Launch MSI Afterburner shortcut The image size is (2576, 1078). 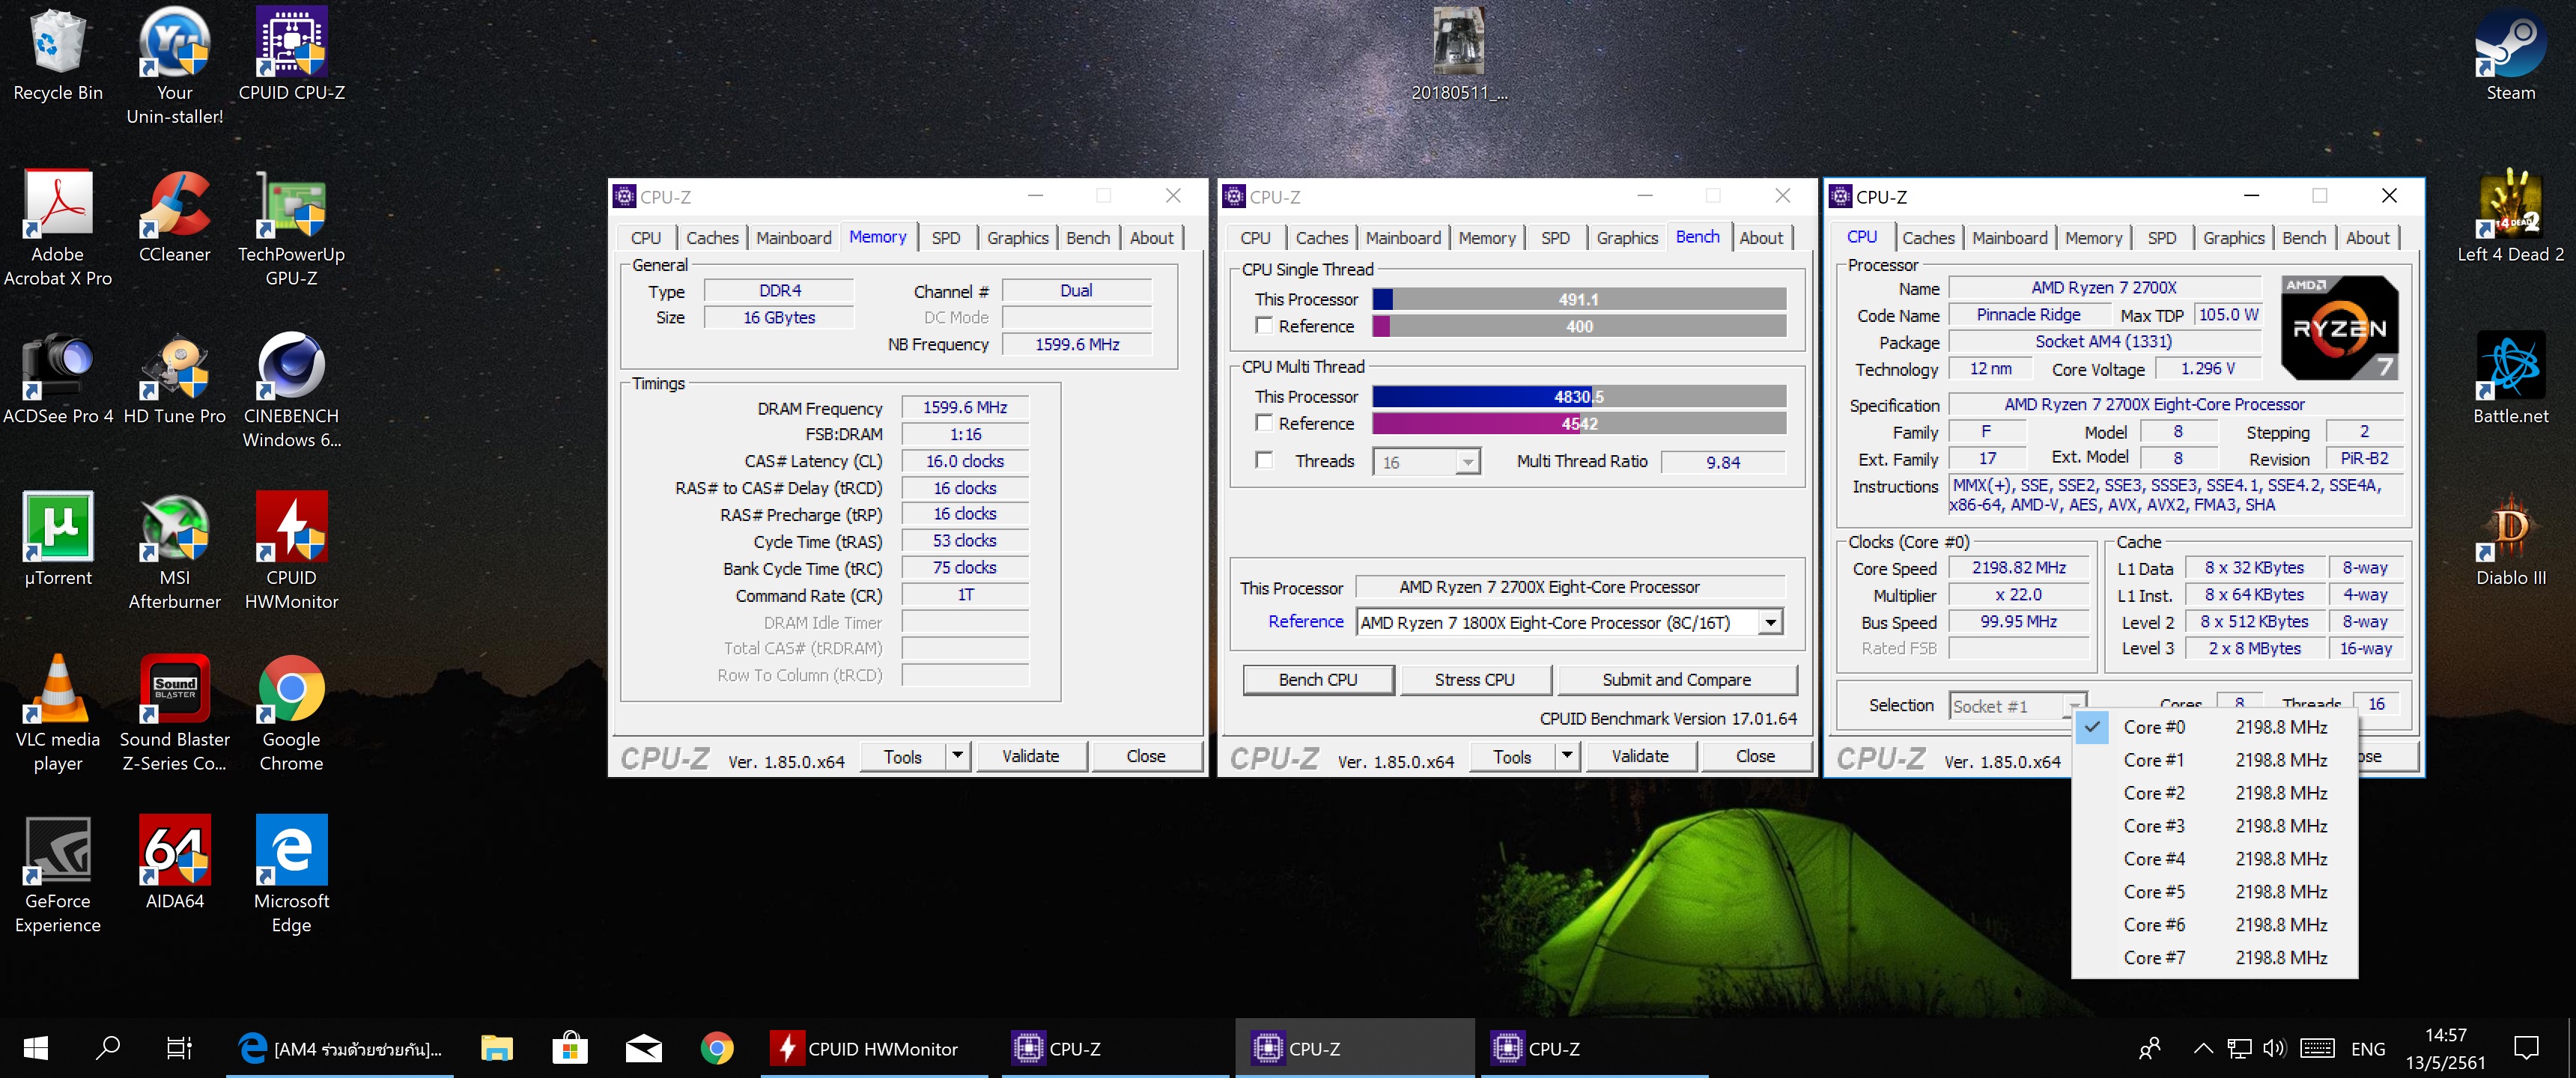(x=175, y=551)
